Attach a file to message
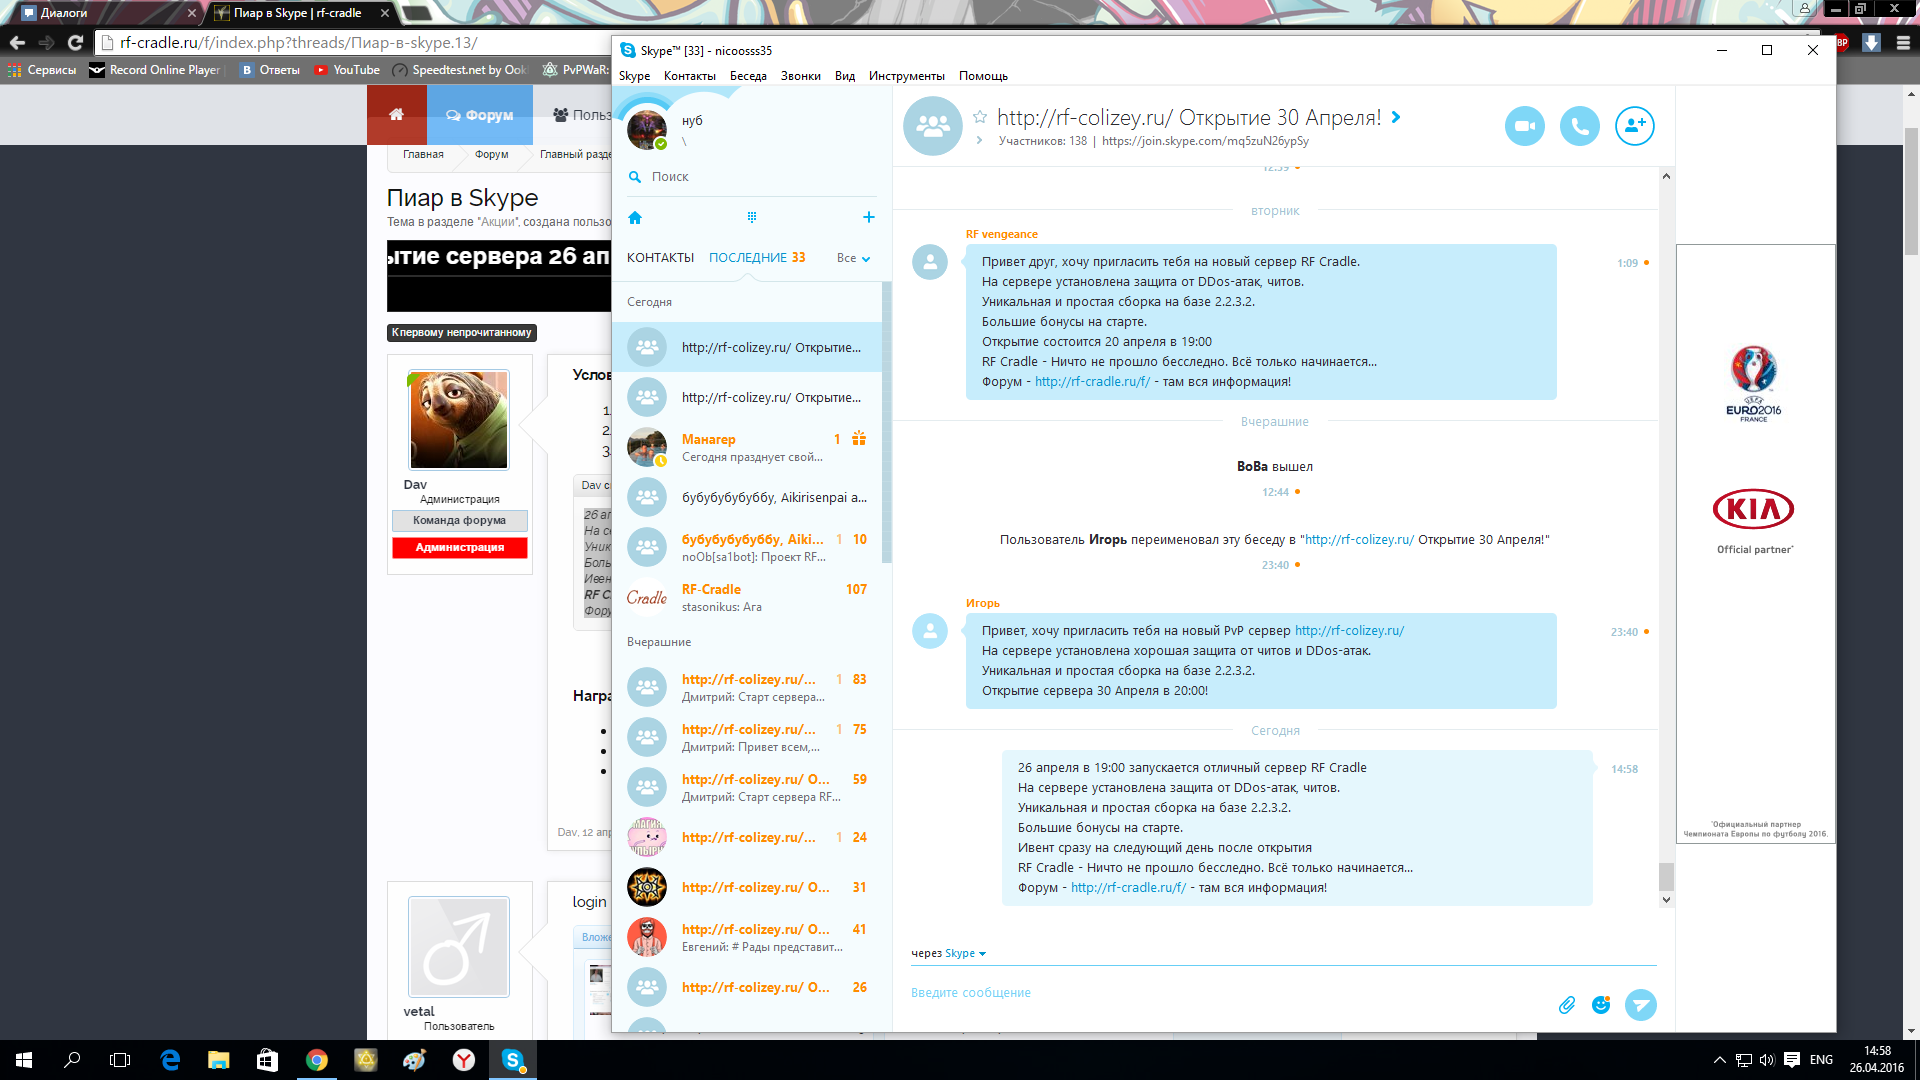Viewport: 1920px width, 1080px height. pyautogui.click(x=1566, y=1005)
